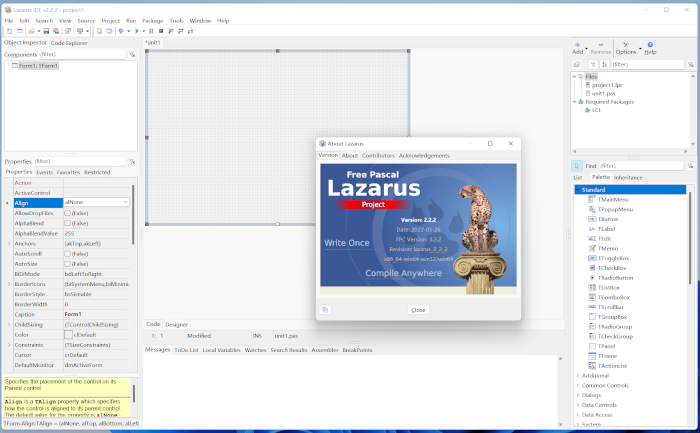
Task: Click the green Run toolbar button
Action: pyautogui.click(x=137, y=31)
